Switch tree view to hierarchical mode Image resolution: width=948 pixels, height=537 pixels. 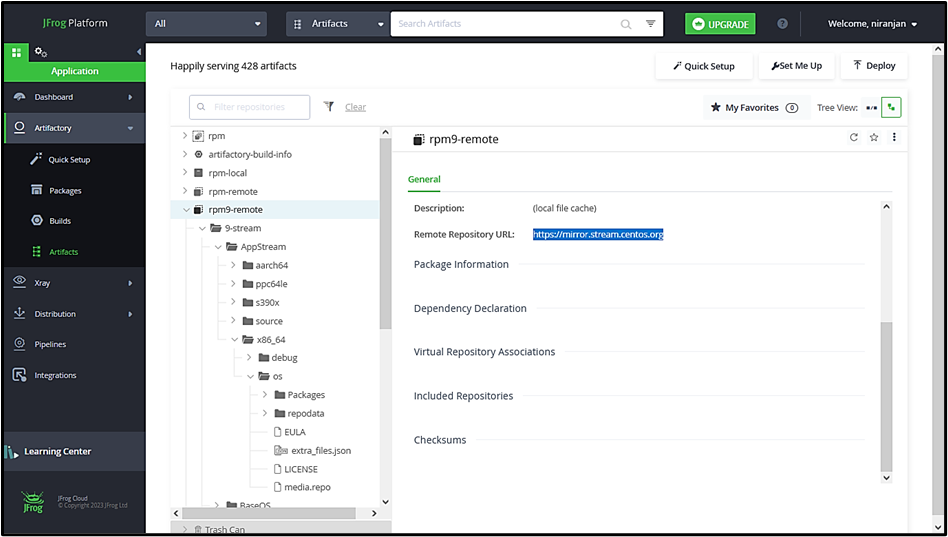(x=891, y=108)
